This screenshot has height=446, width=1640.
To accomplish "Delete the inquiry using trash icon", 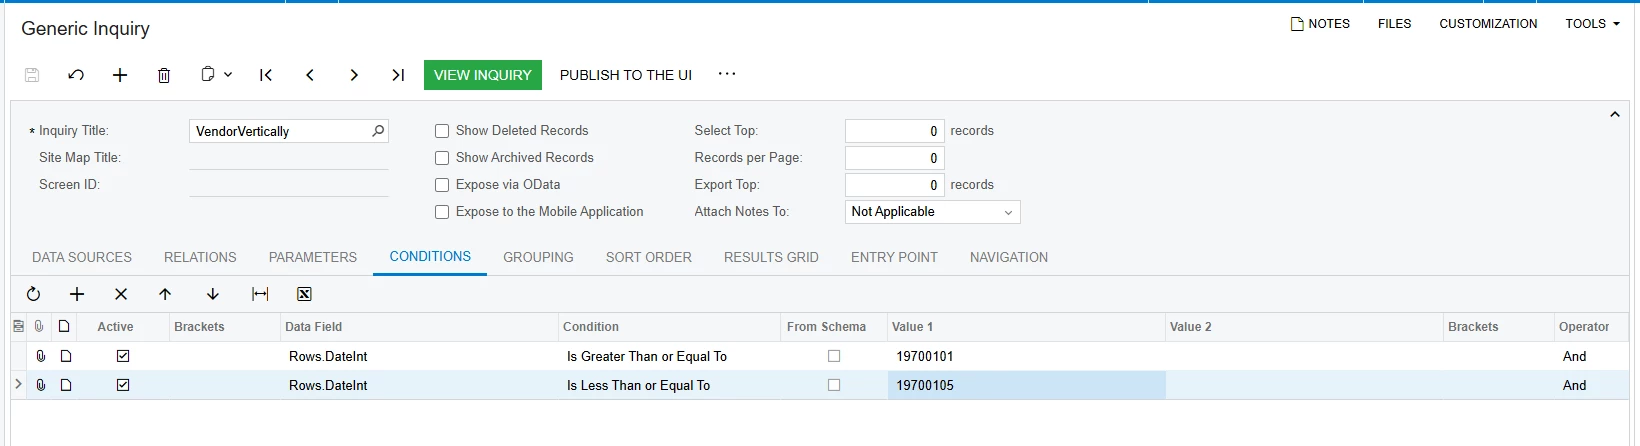I will (x=164, y=75).
